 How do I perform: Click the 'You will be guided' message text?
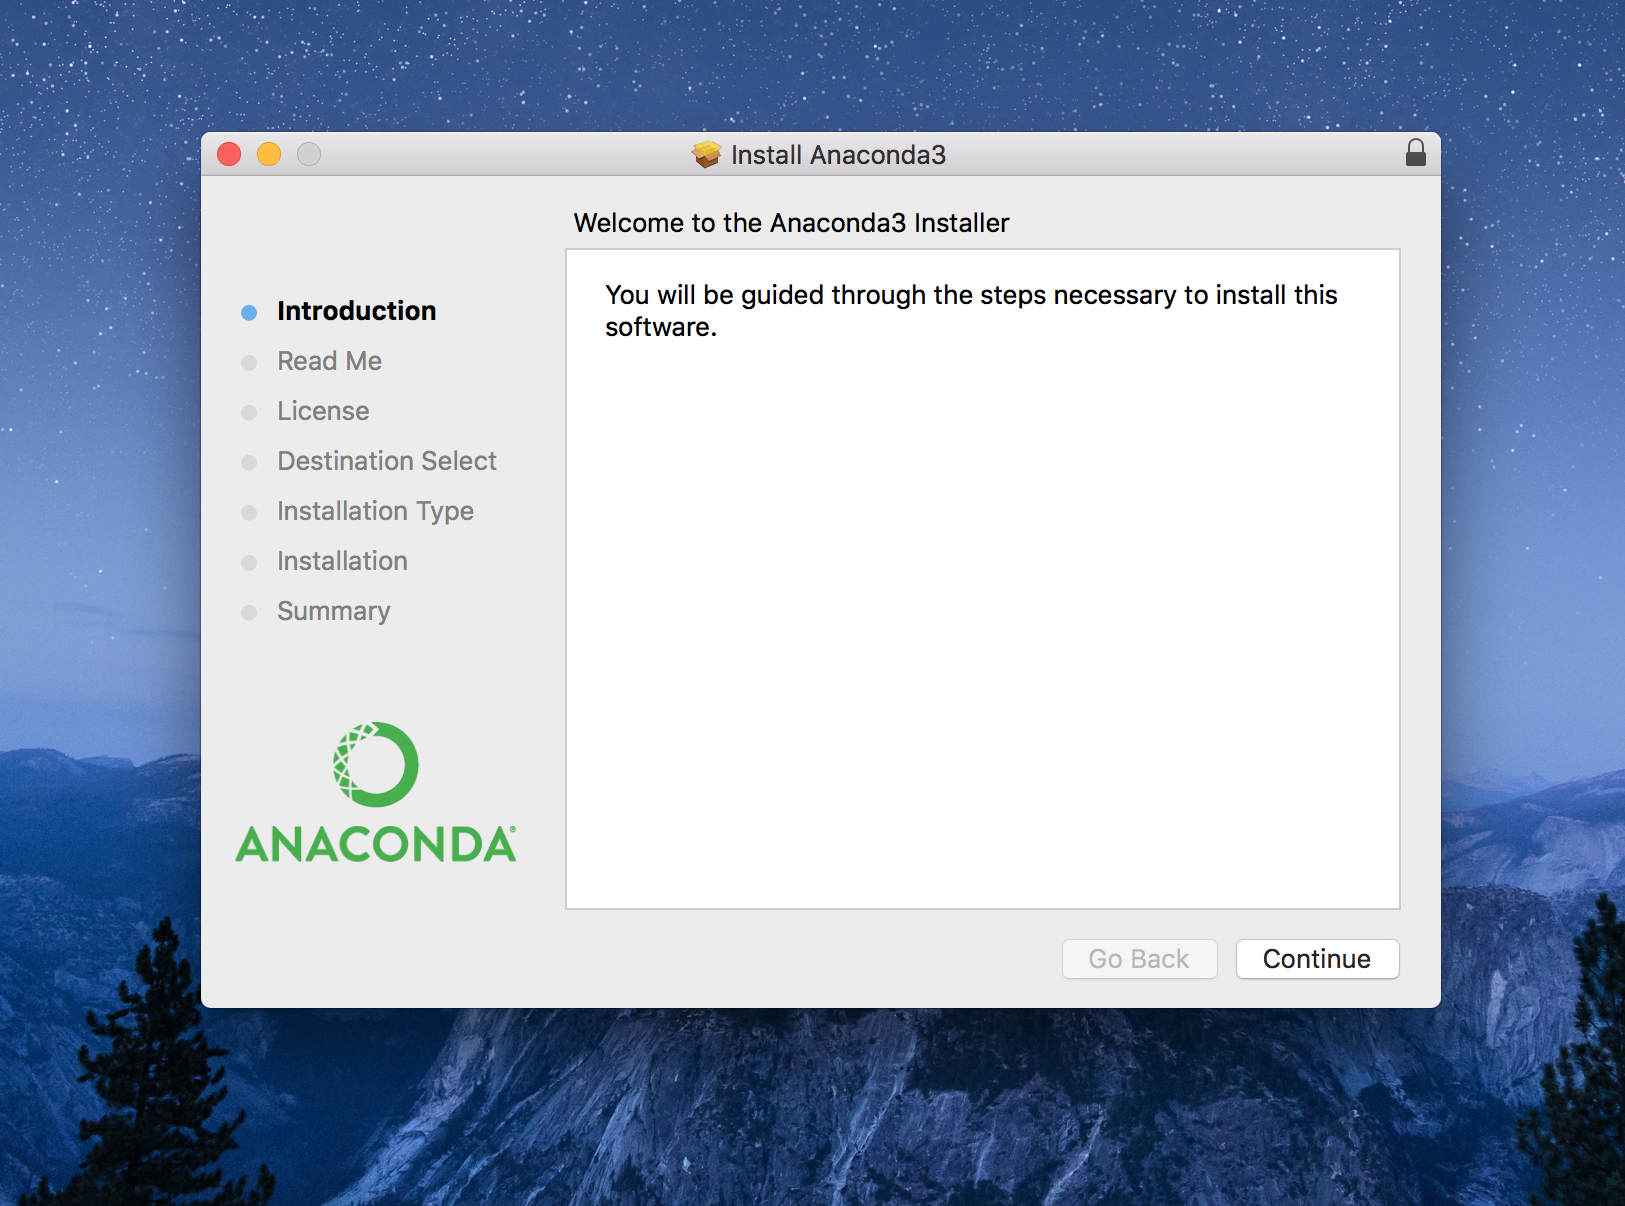971,310
